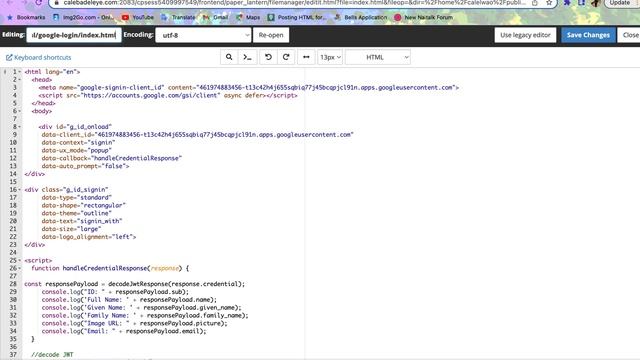Click the data-shape="rectangular" line
This screenshot has width=640, height=360.
point(84,205)
